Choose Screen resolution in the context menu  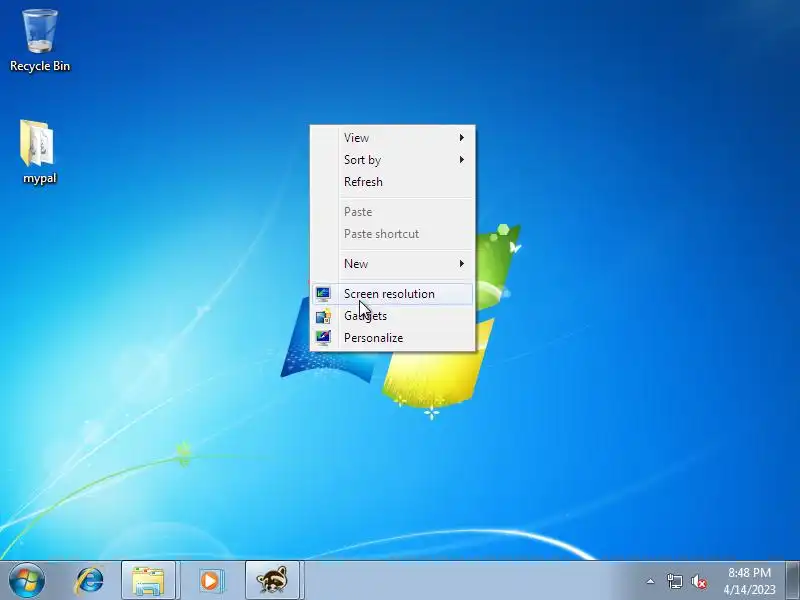coord(392,294)
